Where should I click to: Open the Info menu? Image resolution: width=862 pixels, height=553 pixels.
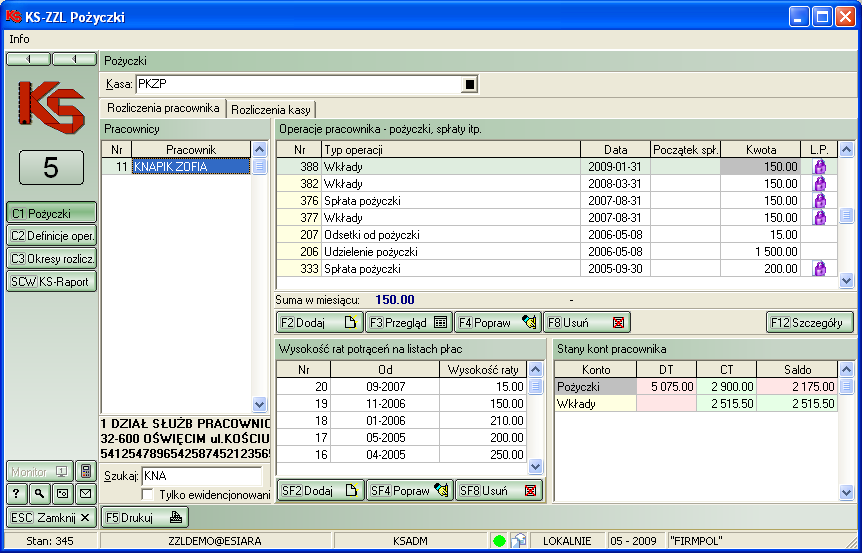(19, 39)
